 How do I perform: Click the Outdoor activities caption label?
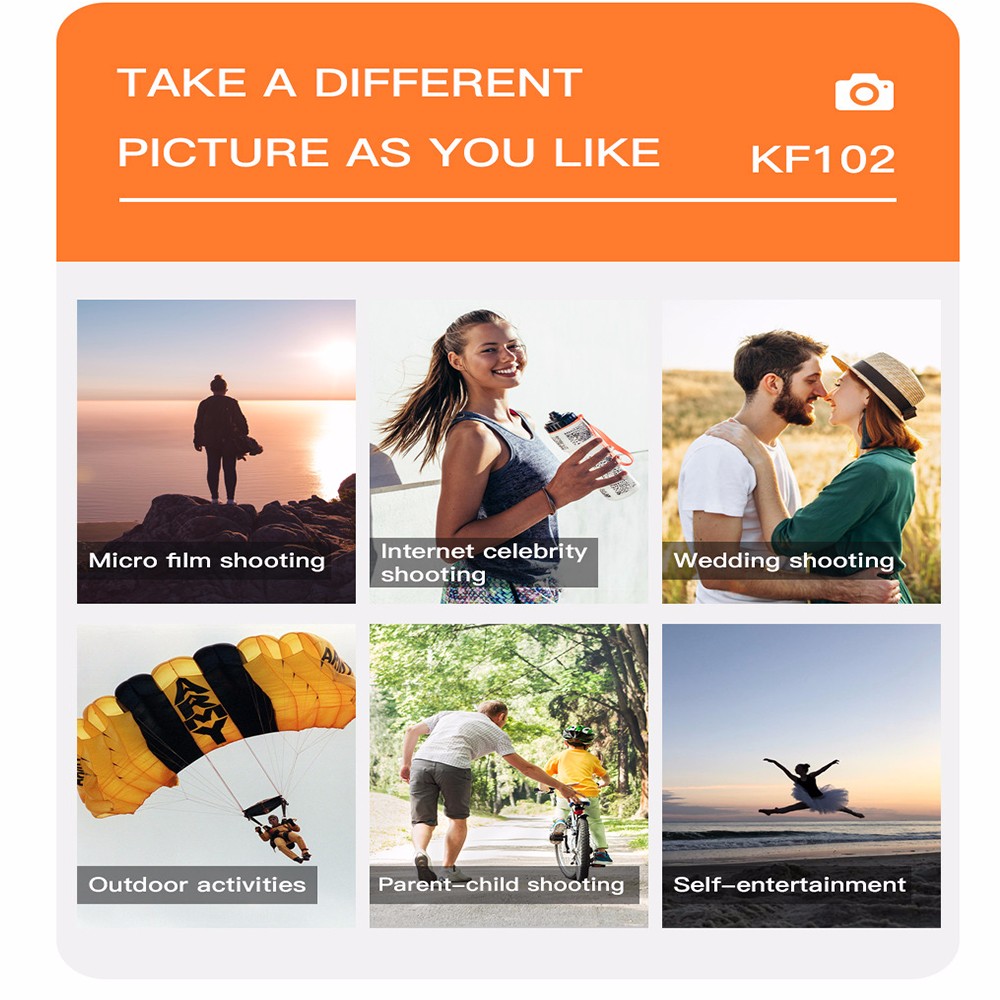pos(197,885)
